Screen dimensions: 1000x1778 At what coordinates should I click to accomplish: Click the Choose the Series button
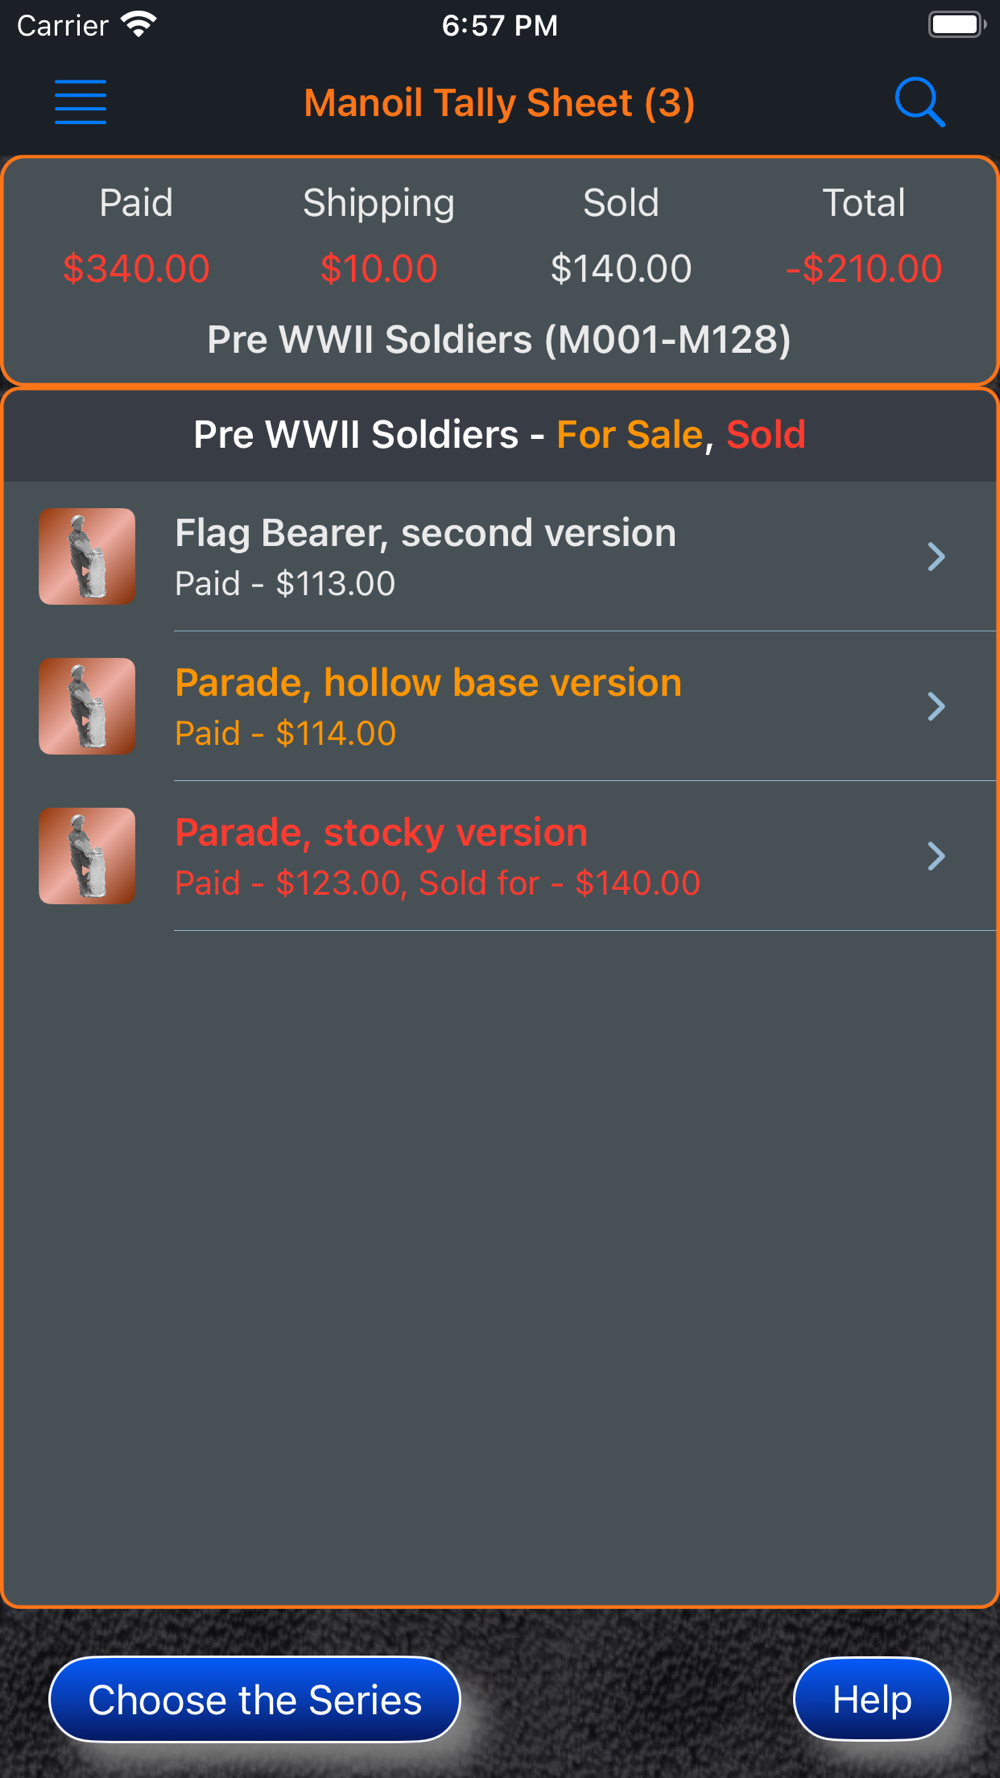pyautogui.click(x=255, y=1699)
